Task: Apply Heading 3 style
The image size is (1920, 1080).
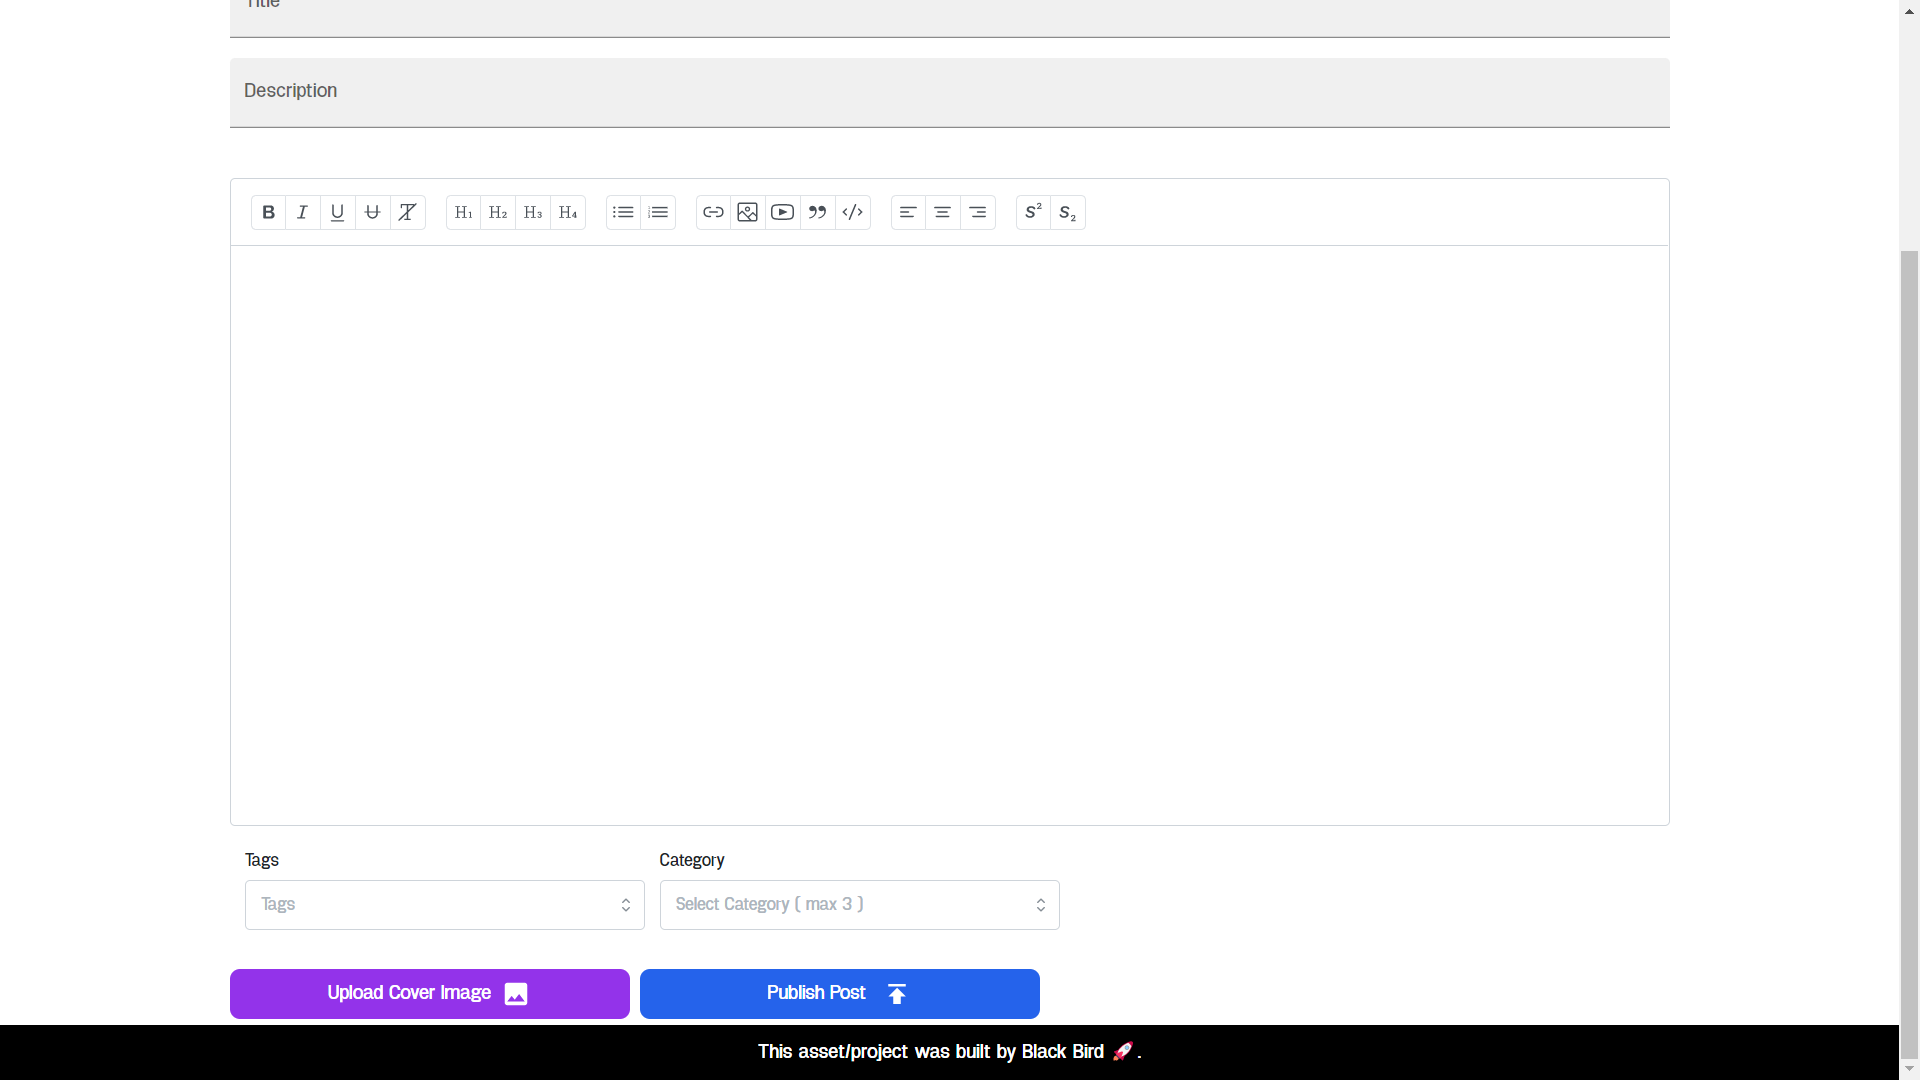Action: pyautogui.click(x=533, y=212)
